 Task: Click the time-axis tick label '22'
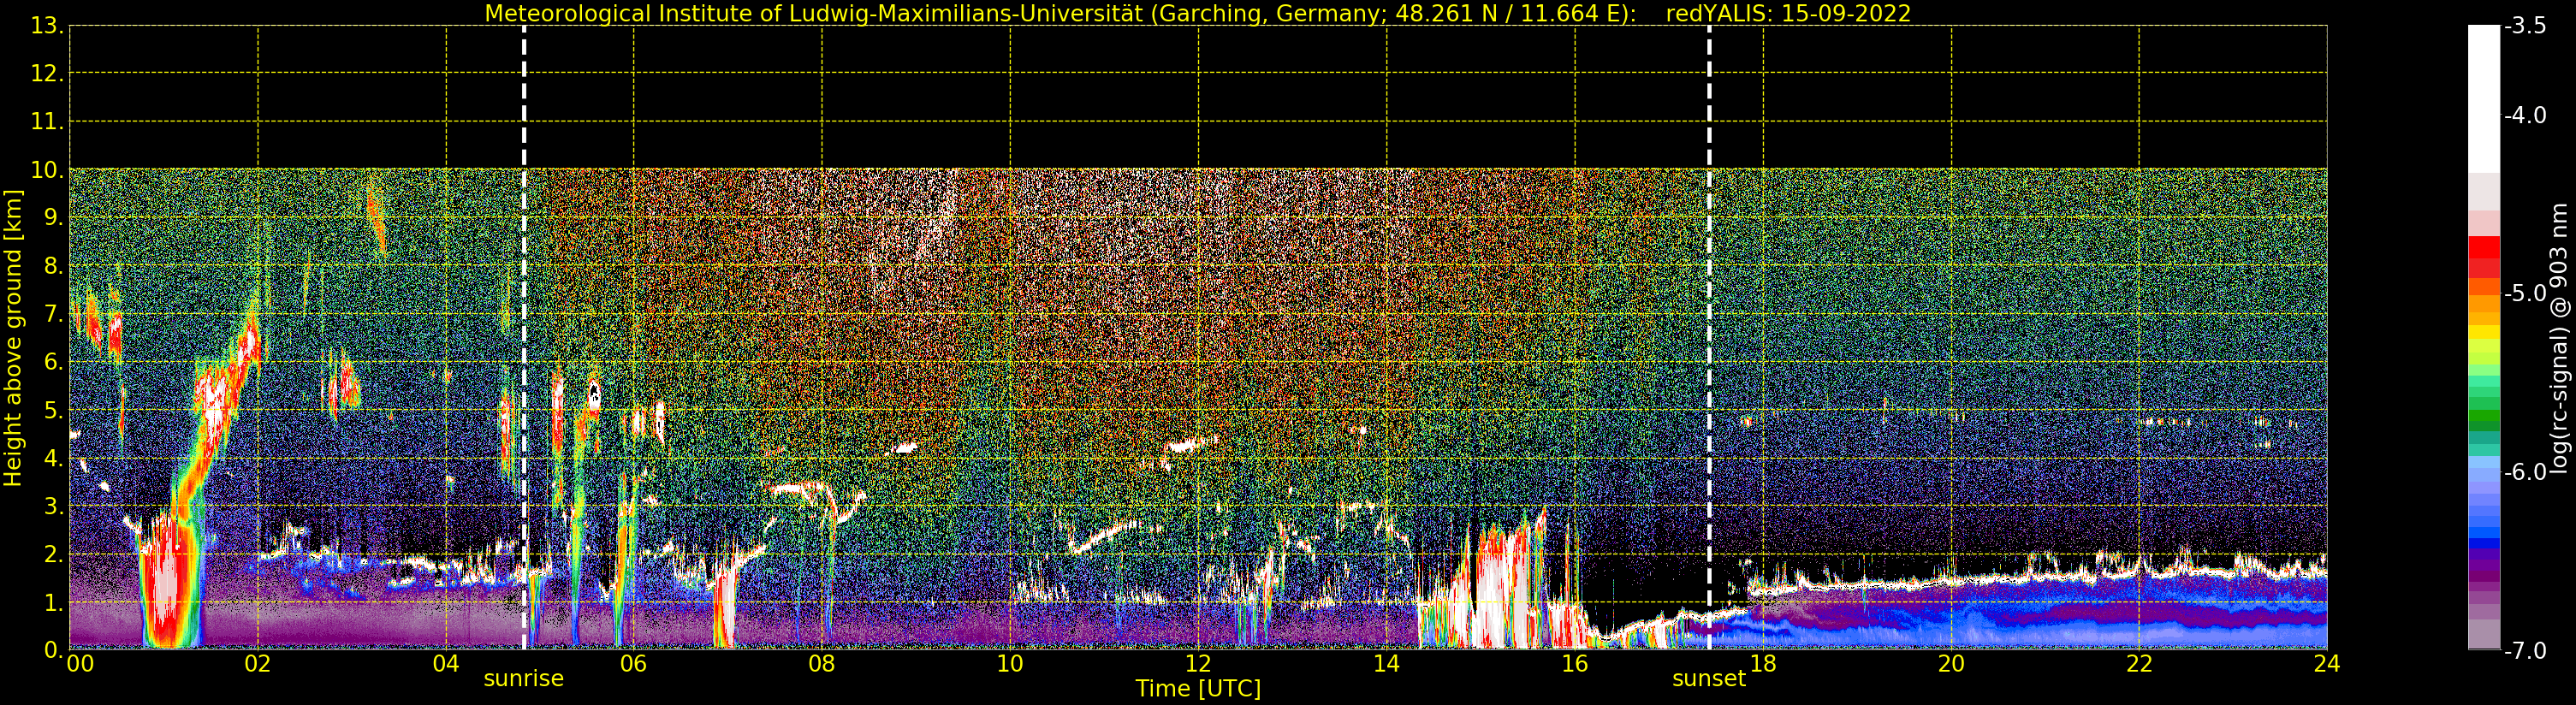(2139, 663)
